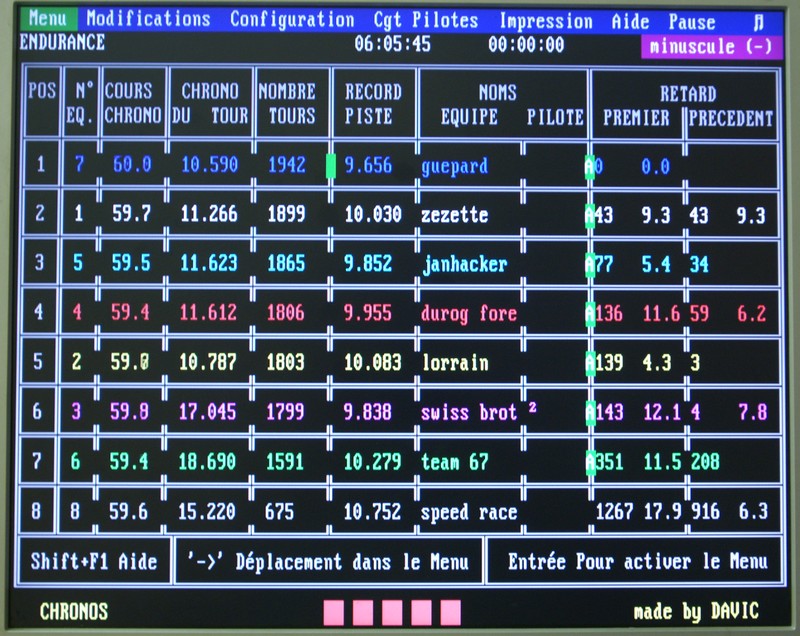
Task: Click Pause in the menu bar
Action: click(692, 21)
